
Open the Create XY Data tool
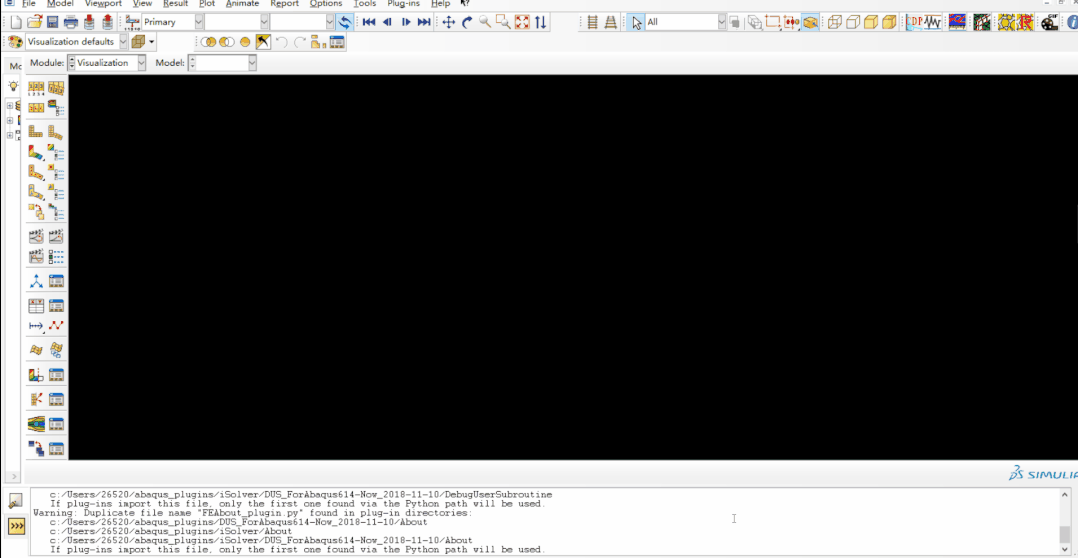(x=36, y=306)
